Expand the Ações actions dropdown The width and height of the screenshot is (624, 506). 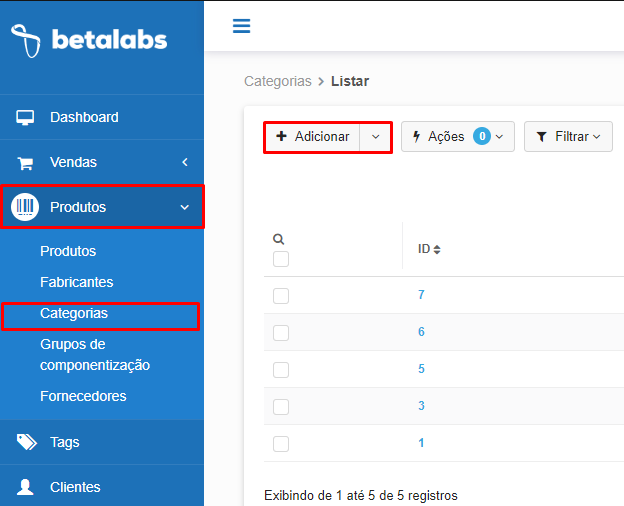click(458, 137)
